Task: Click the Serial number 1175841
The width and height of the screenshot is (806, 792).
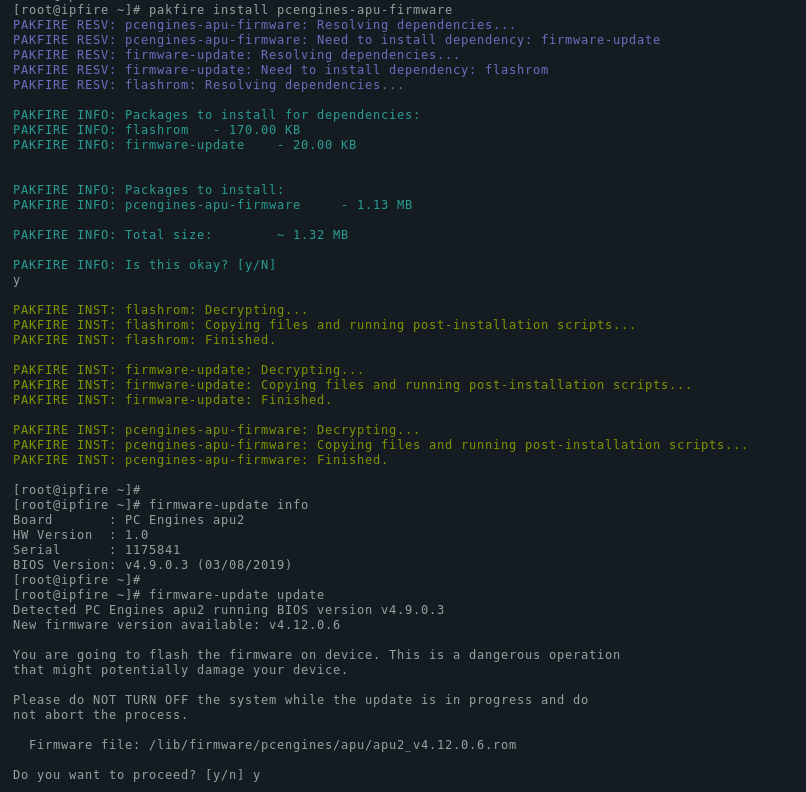Action: (153, 550)
